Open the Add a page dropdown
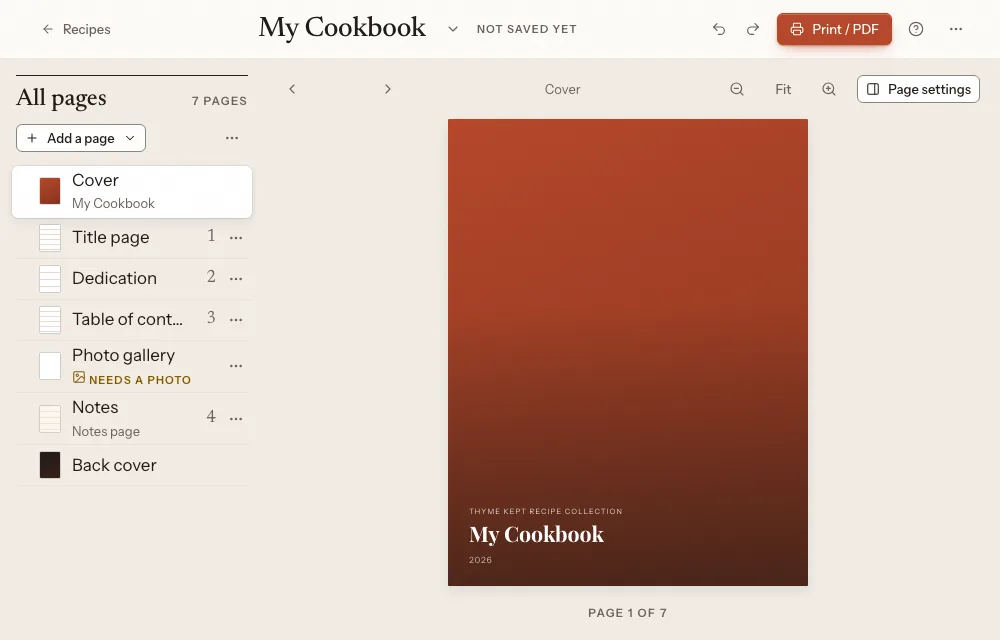 coord(81,138)
